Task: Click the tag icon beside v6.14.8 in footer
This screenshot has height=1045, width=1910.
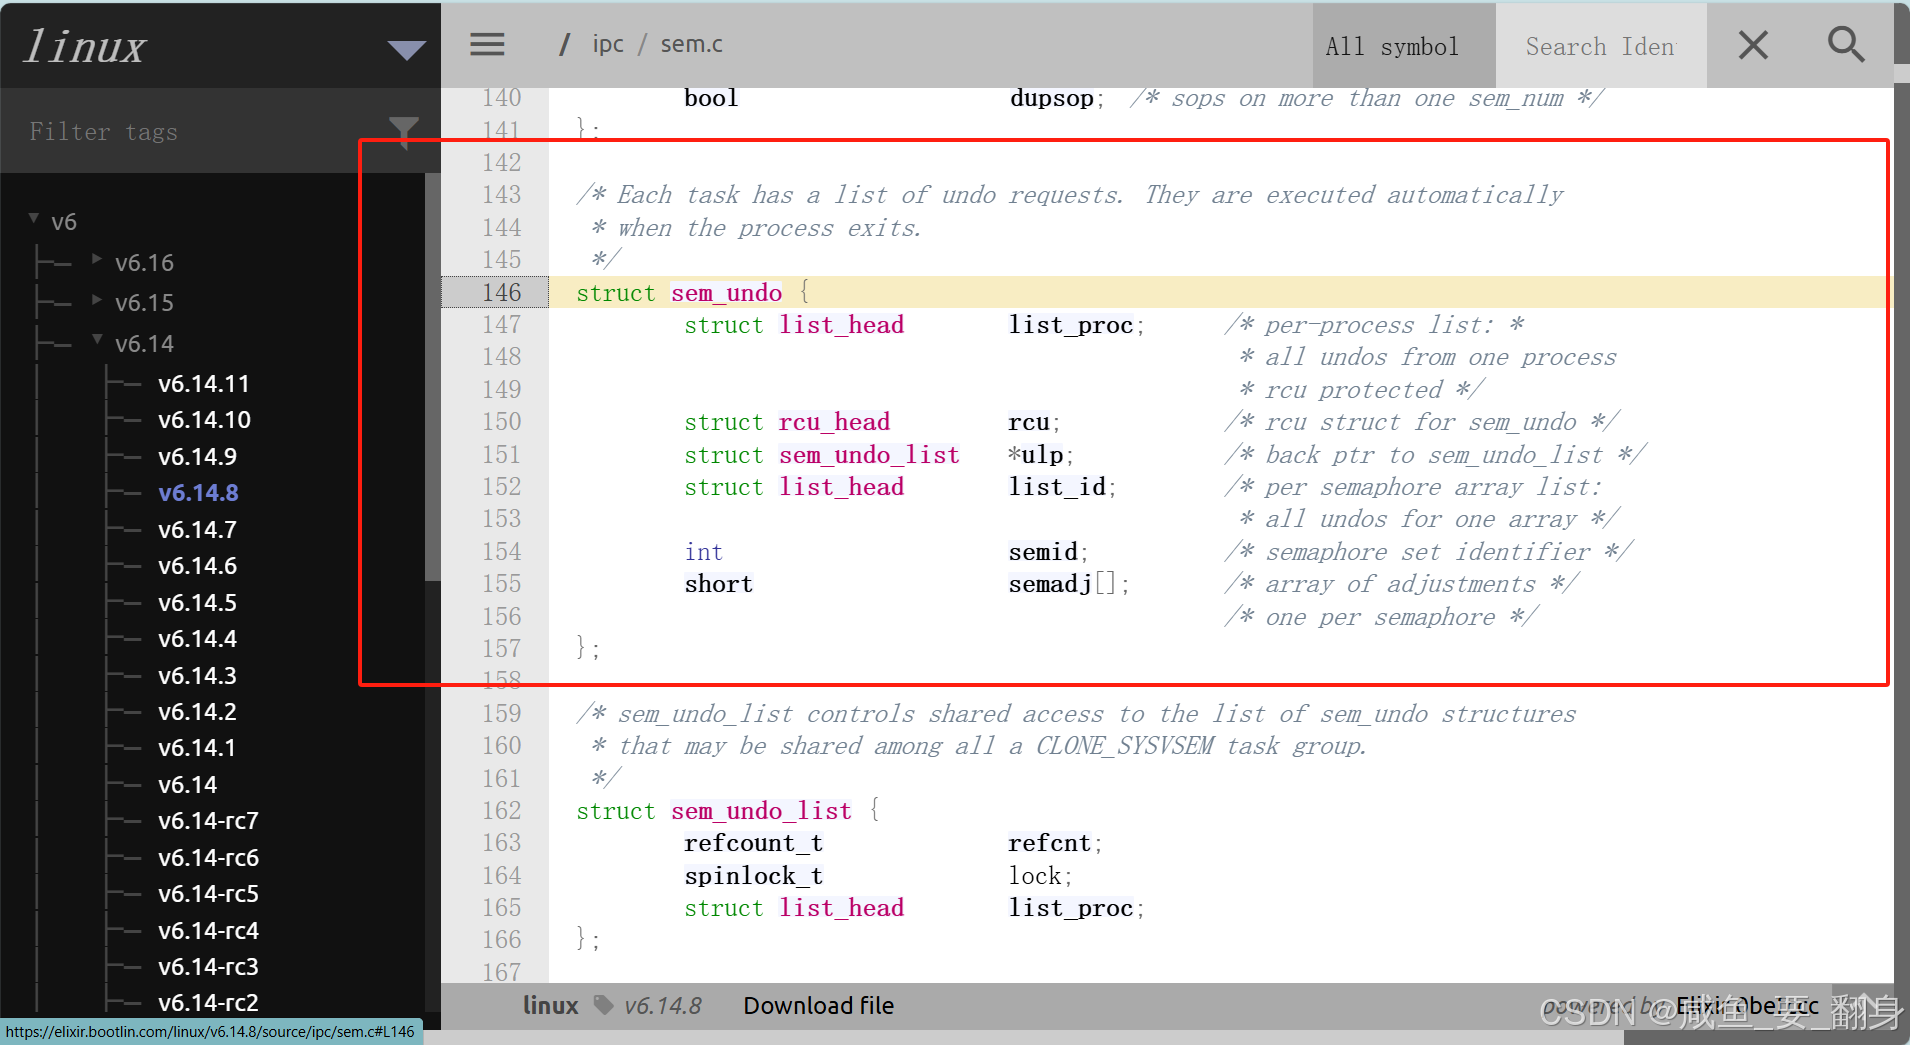Action: click(x=603, y=1005)
